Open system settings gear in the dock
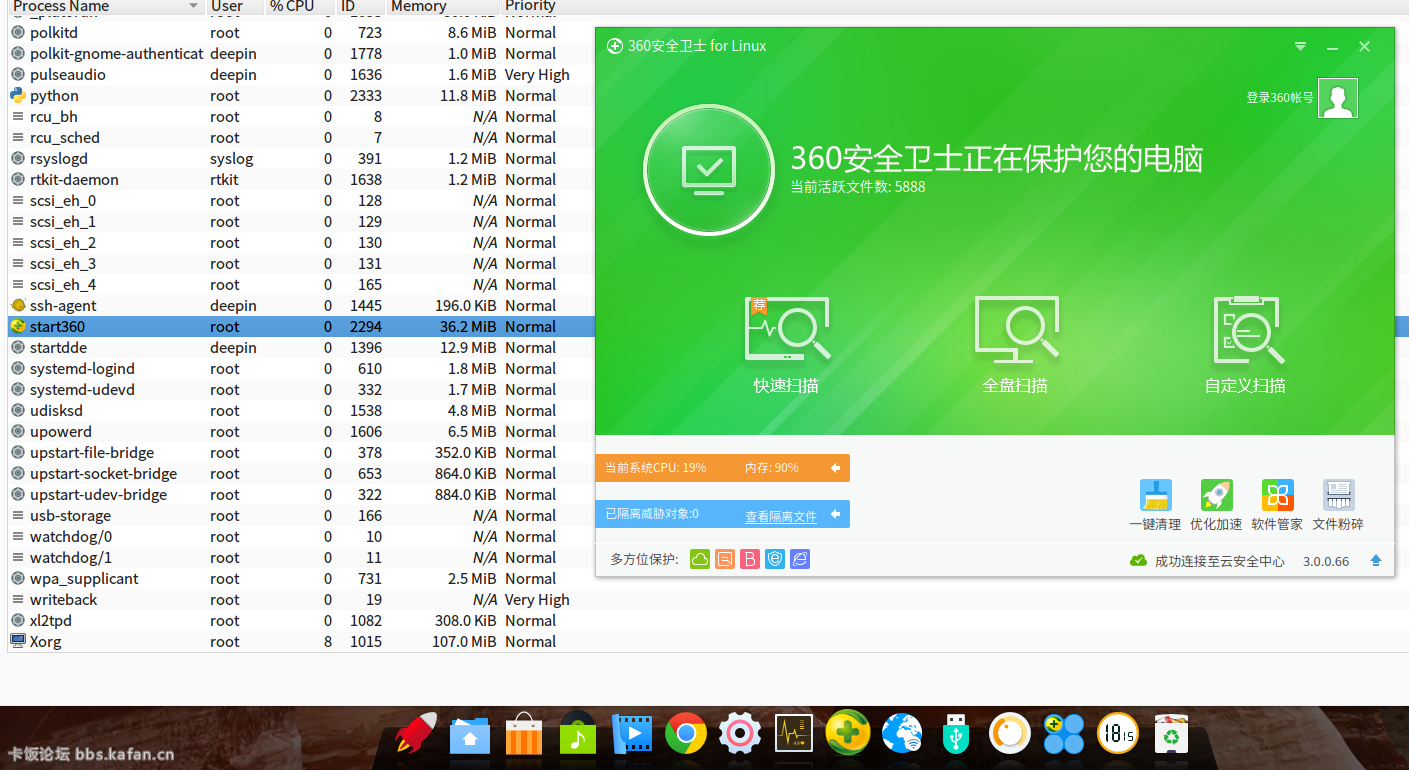 (740, 735)
